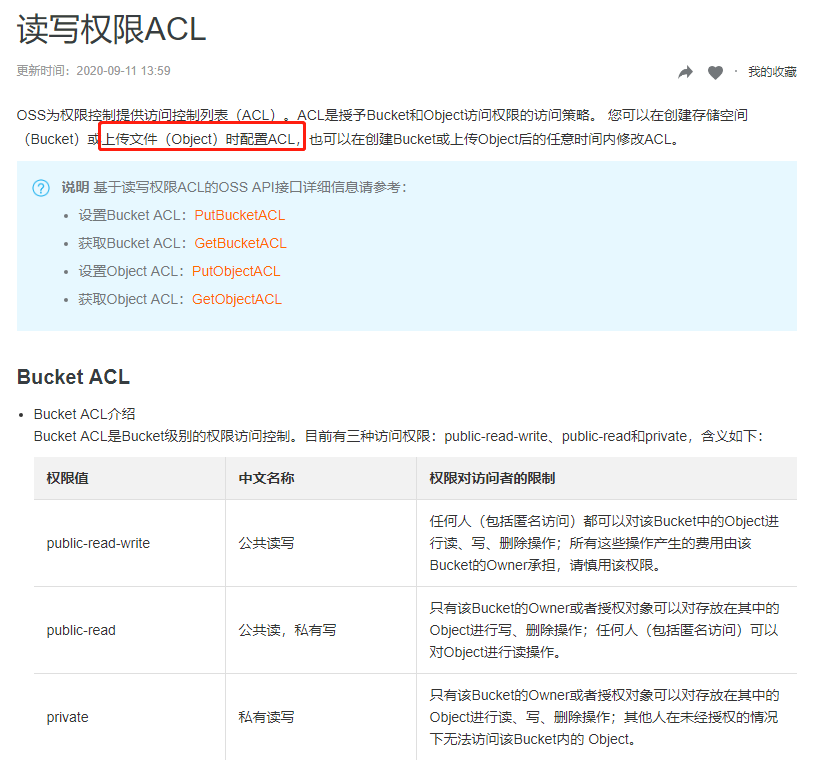
Task: Click the 获取Bucket ACL label text
Action: tap(132, 243)
